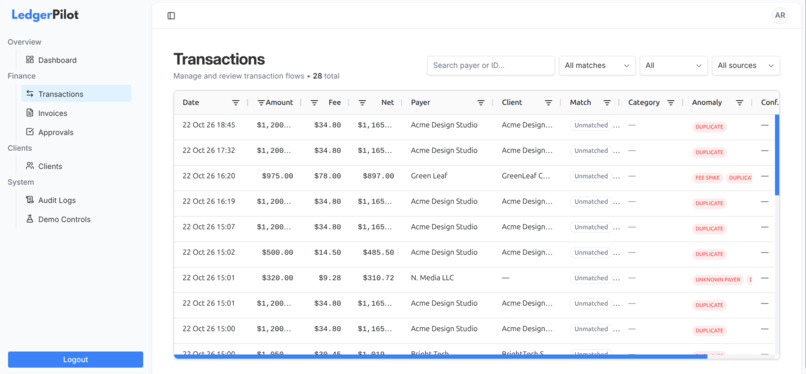Click the UNKNOWN PAYER anomaly badge
The width and height of the screenshot is (806, 374).
(718, 280)
